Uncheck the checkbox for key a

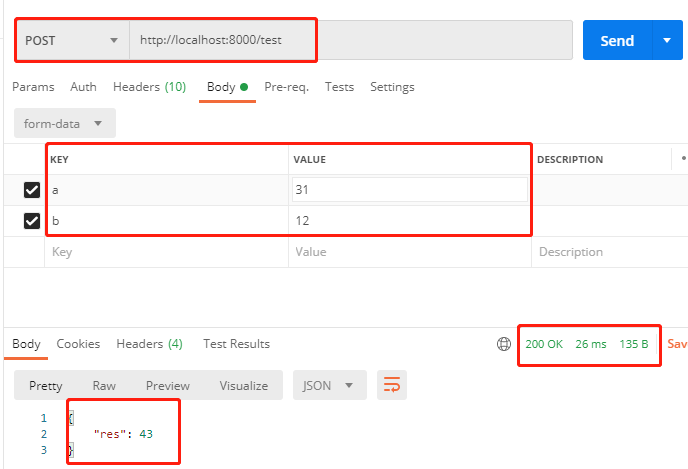click(x=32, y=190)
